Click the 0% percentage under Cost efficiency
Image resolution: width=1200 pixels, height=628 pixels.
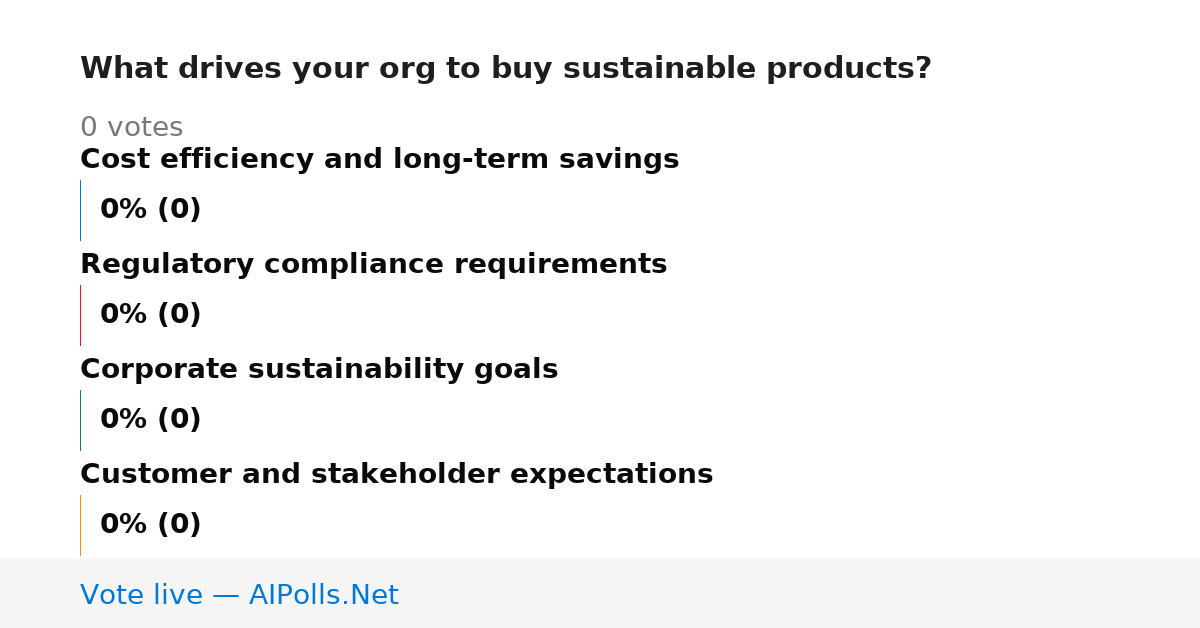124,210
